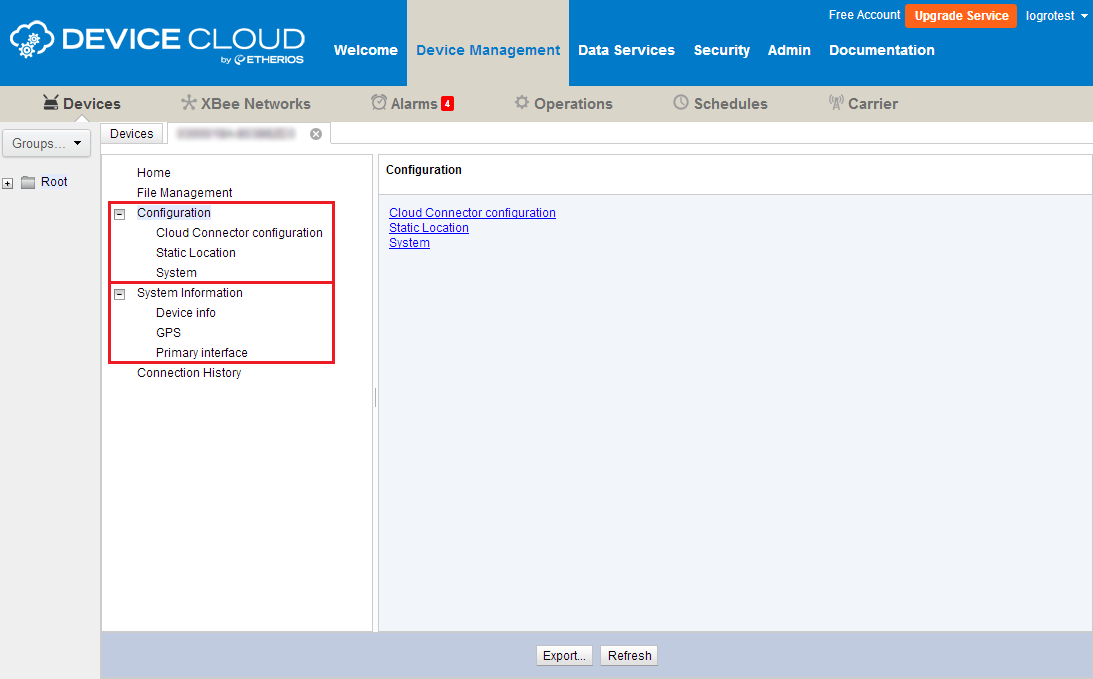Click the Free Account label
Image resolution: width=1093 pixels, height=679 pixels.
point(864,15)
